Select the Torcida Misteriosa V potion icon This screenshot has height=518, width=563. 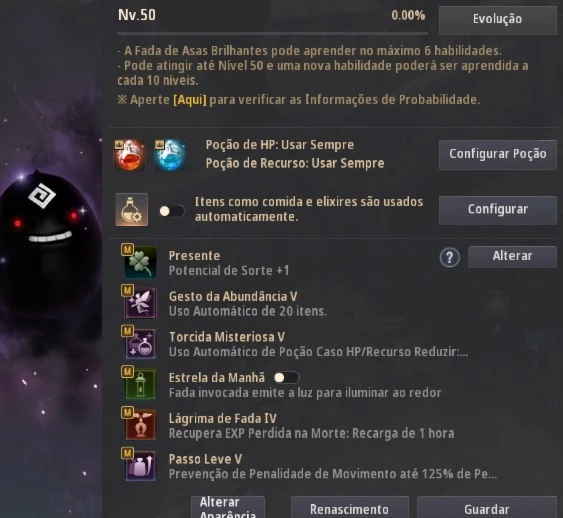pyautogui.click(x=140, y=344)
